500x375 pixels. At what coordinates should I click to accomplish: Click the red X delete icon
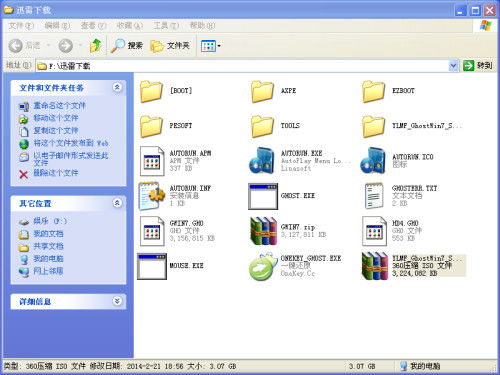pyautogui.click(x=24, y=174)
